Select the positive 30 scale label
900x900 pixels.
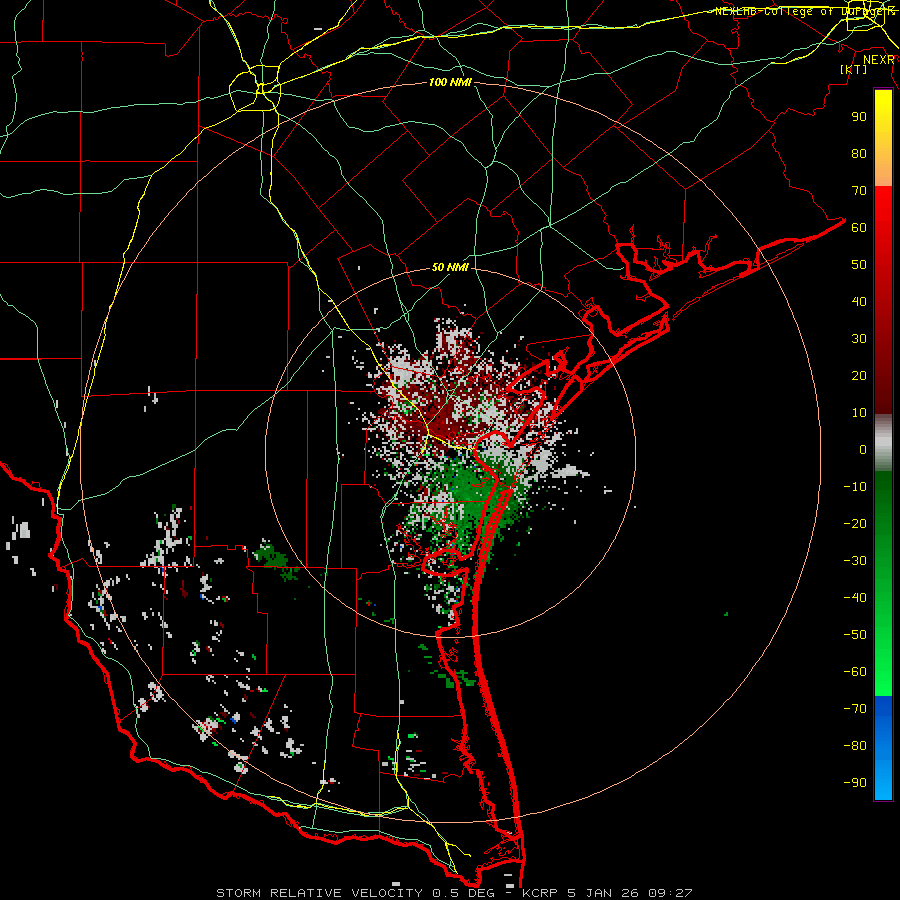[x=859, y=339]
